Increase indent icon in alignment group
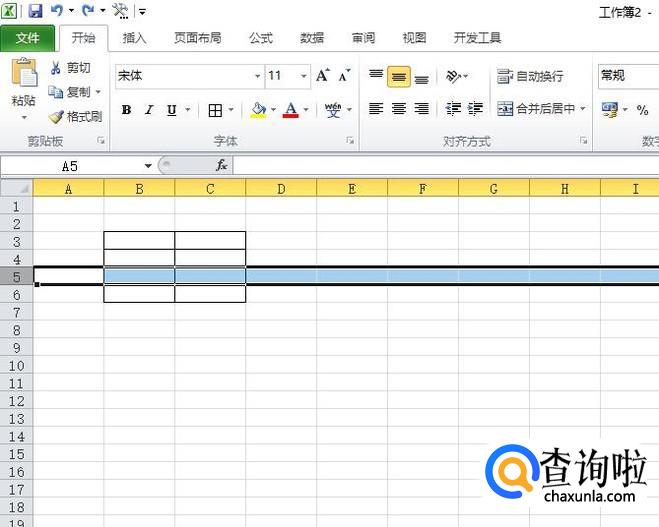Screen dimensions: 659x527 tap(475, 109)
